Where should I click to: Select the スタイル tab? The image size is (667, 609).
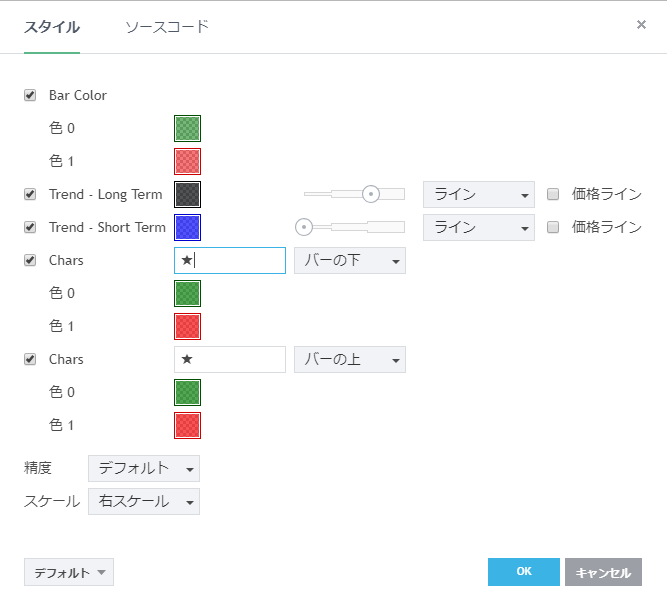click(x=51, y=27)
